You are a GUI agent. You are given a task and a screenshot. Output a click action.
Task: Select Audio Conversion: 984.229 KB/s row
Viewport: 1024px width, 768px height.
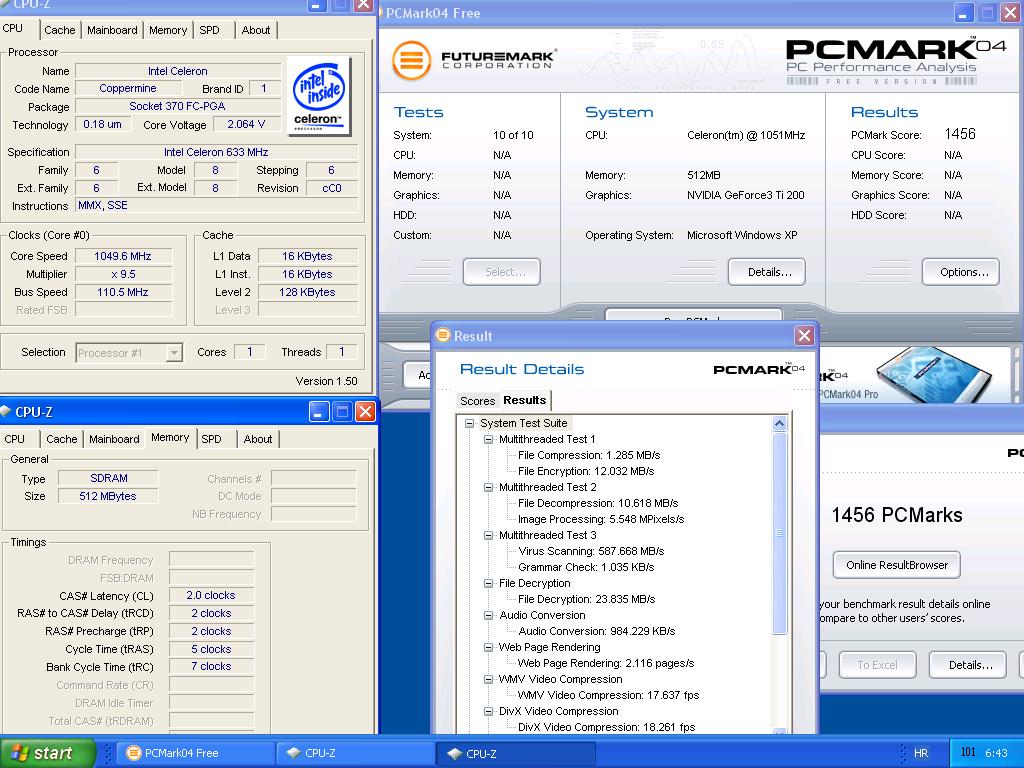[596, 632]
